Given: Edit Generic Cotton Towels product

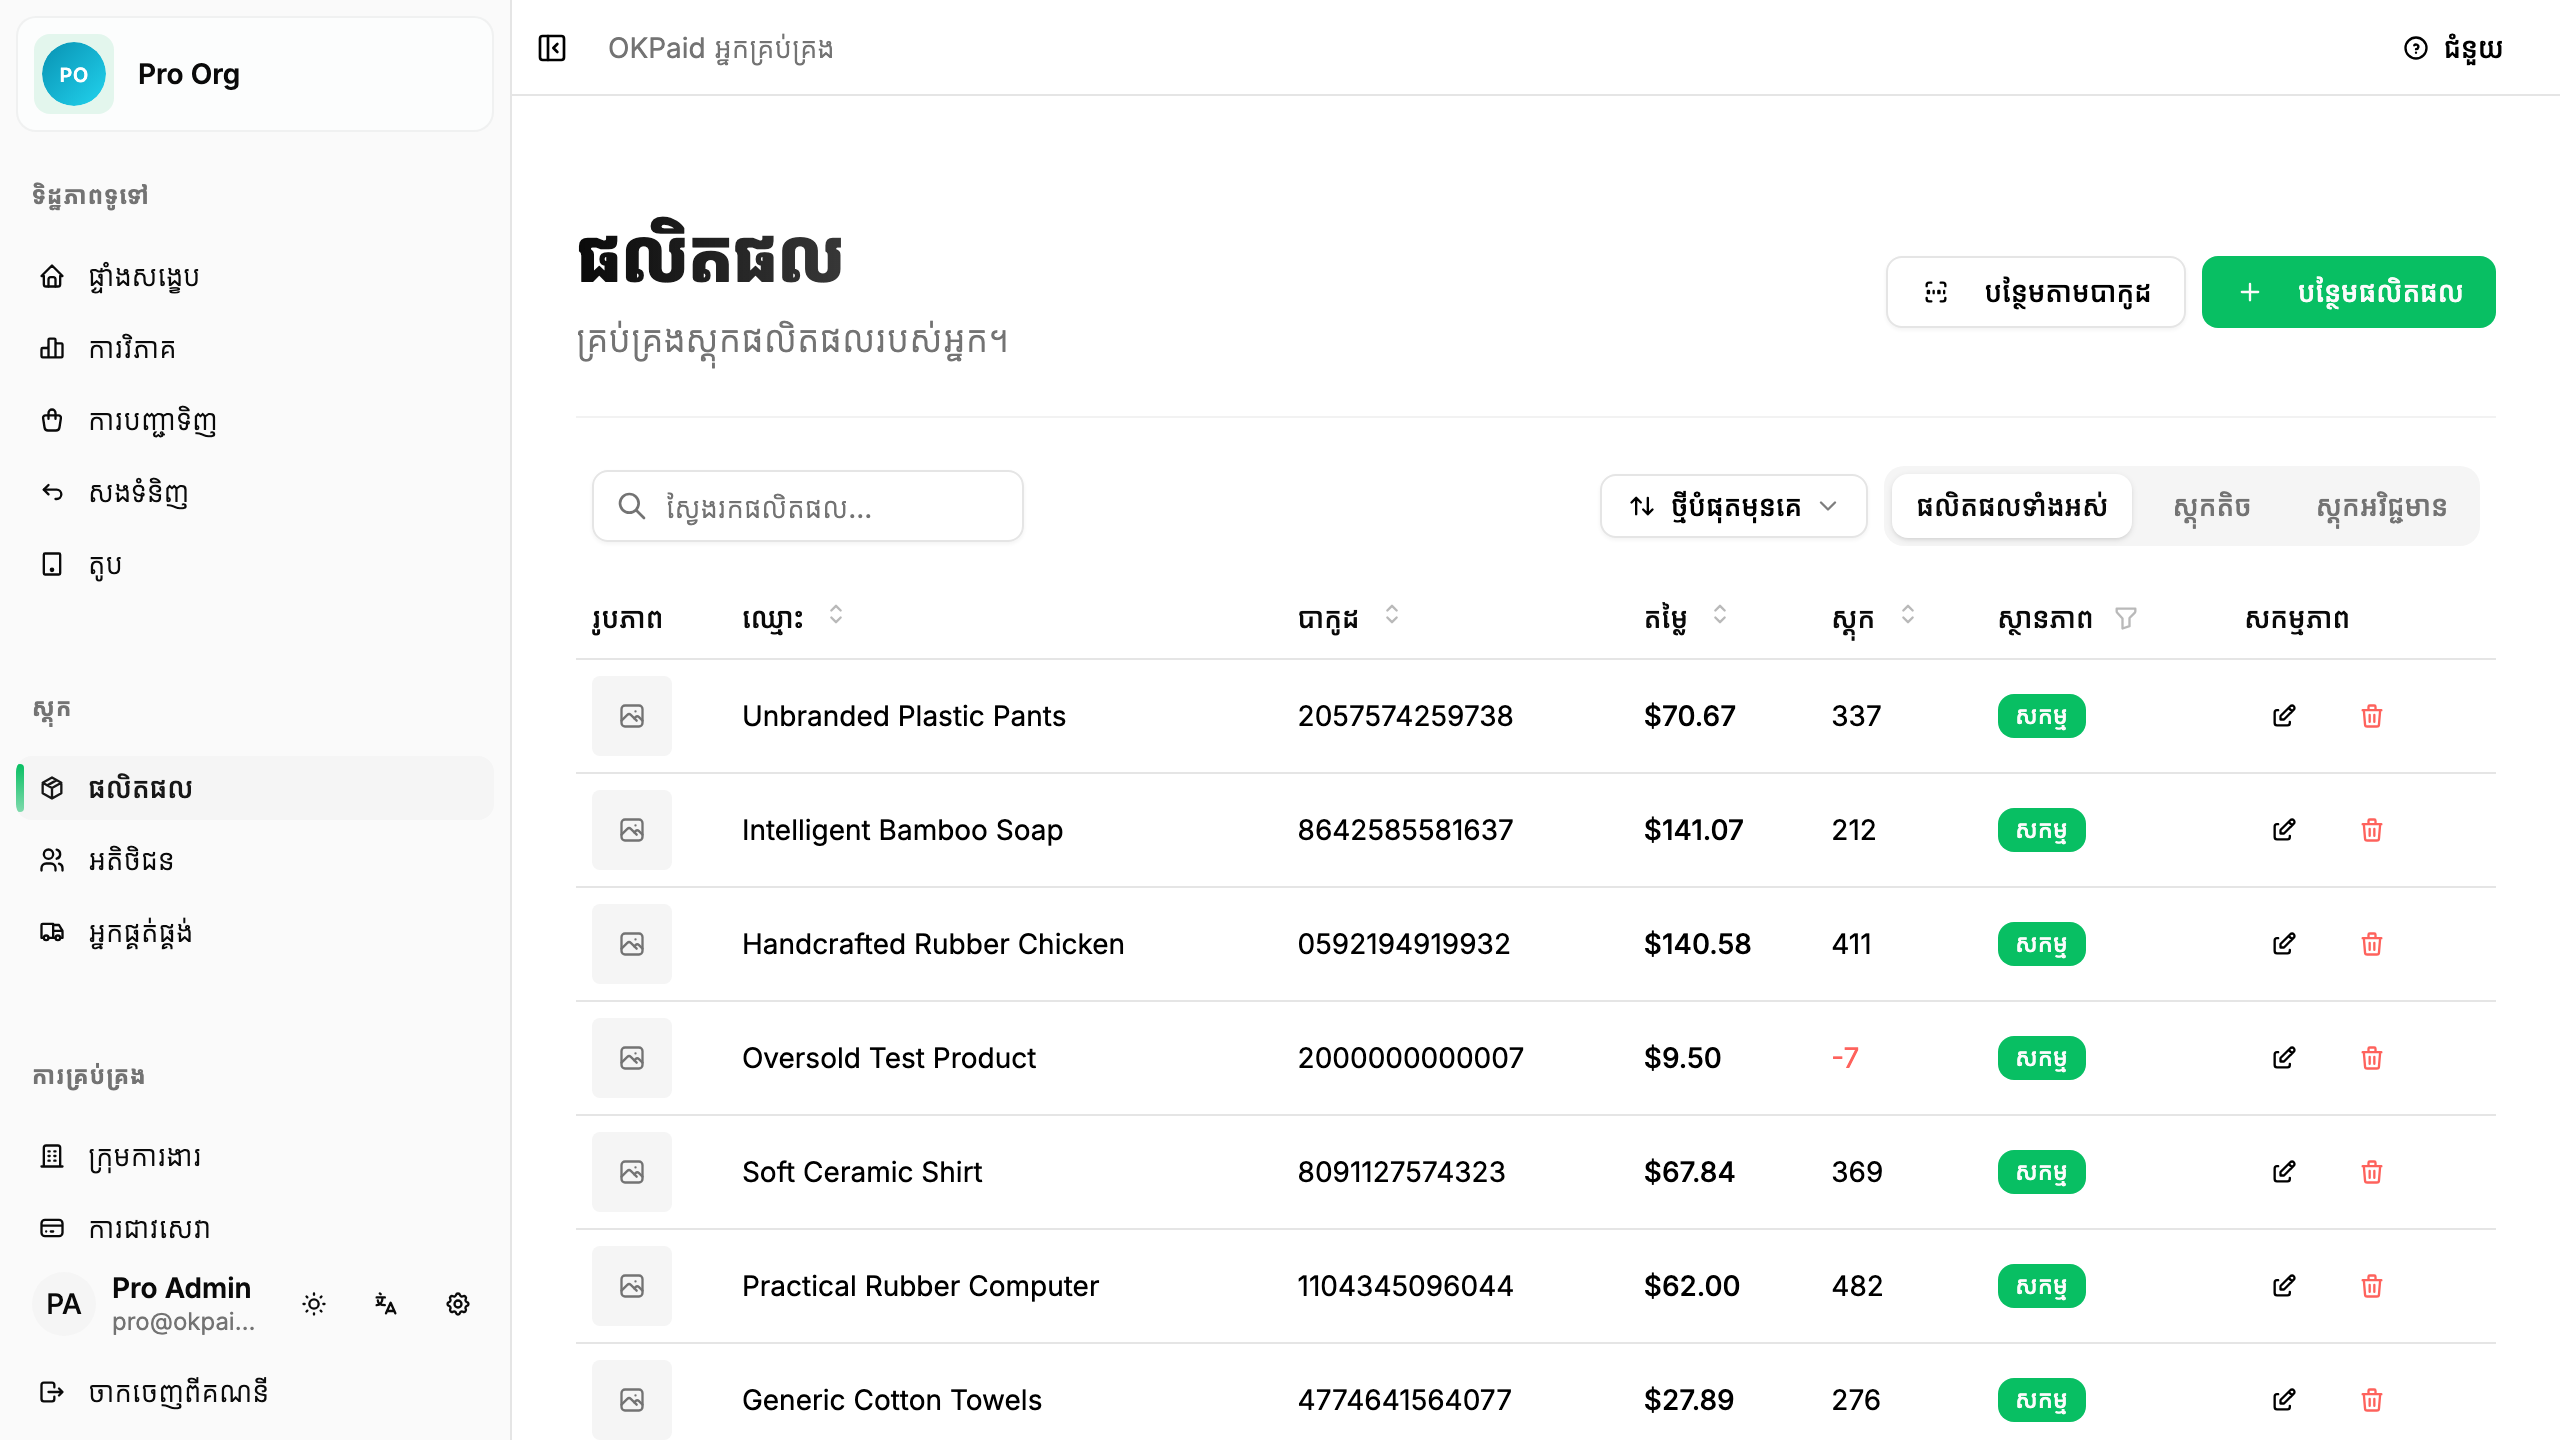Looking at the screenshot, I should (2284, 1400).
